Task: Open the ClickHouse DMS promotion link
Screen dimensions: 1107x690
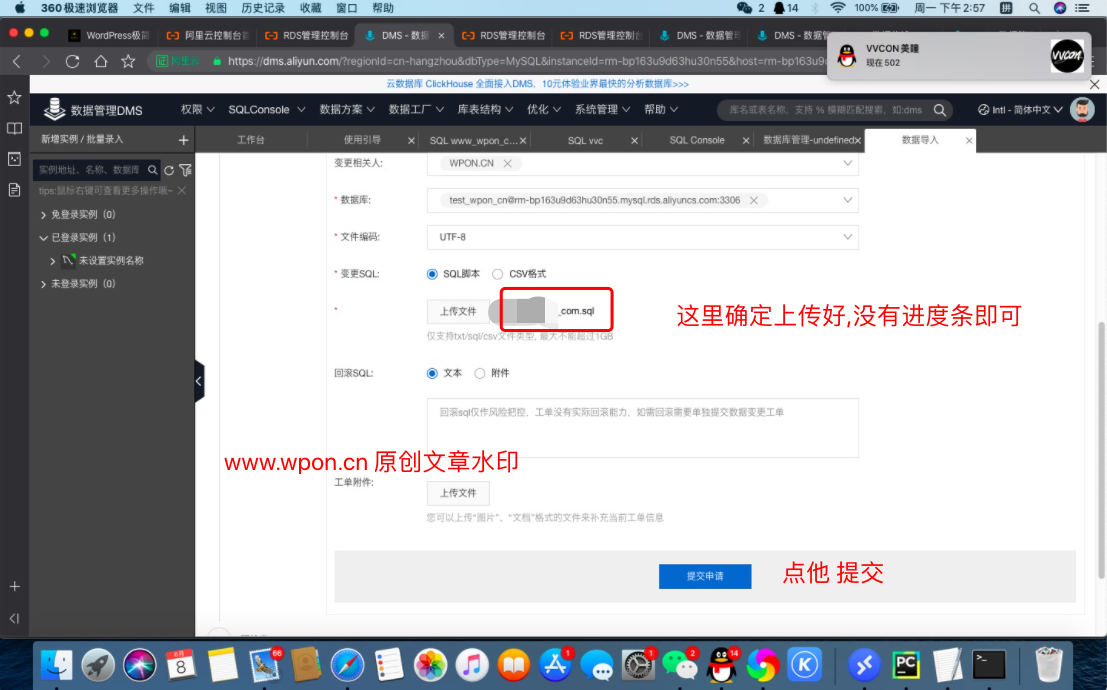Action: point(537,84)
